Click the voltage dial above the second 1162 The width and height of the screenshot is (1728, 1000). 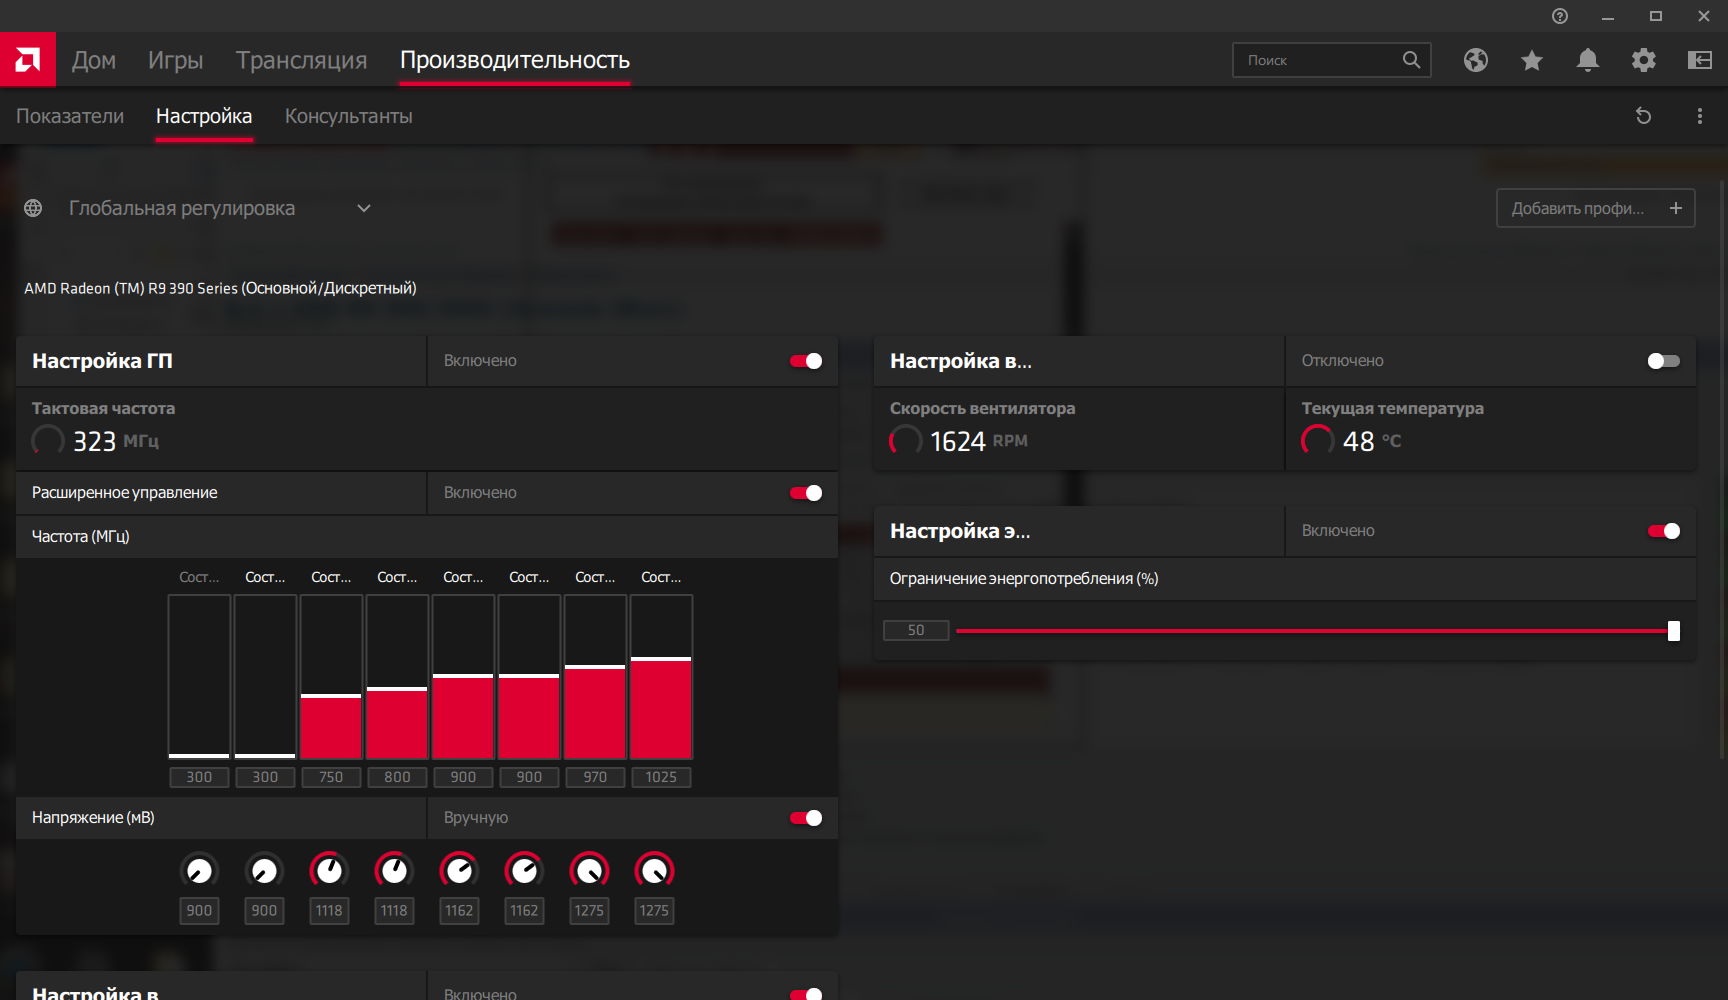pos(524,871)
